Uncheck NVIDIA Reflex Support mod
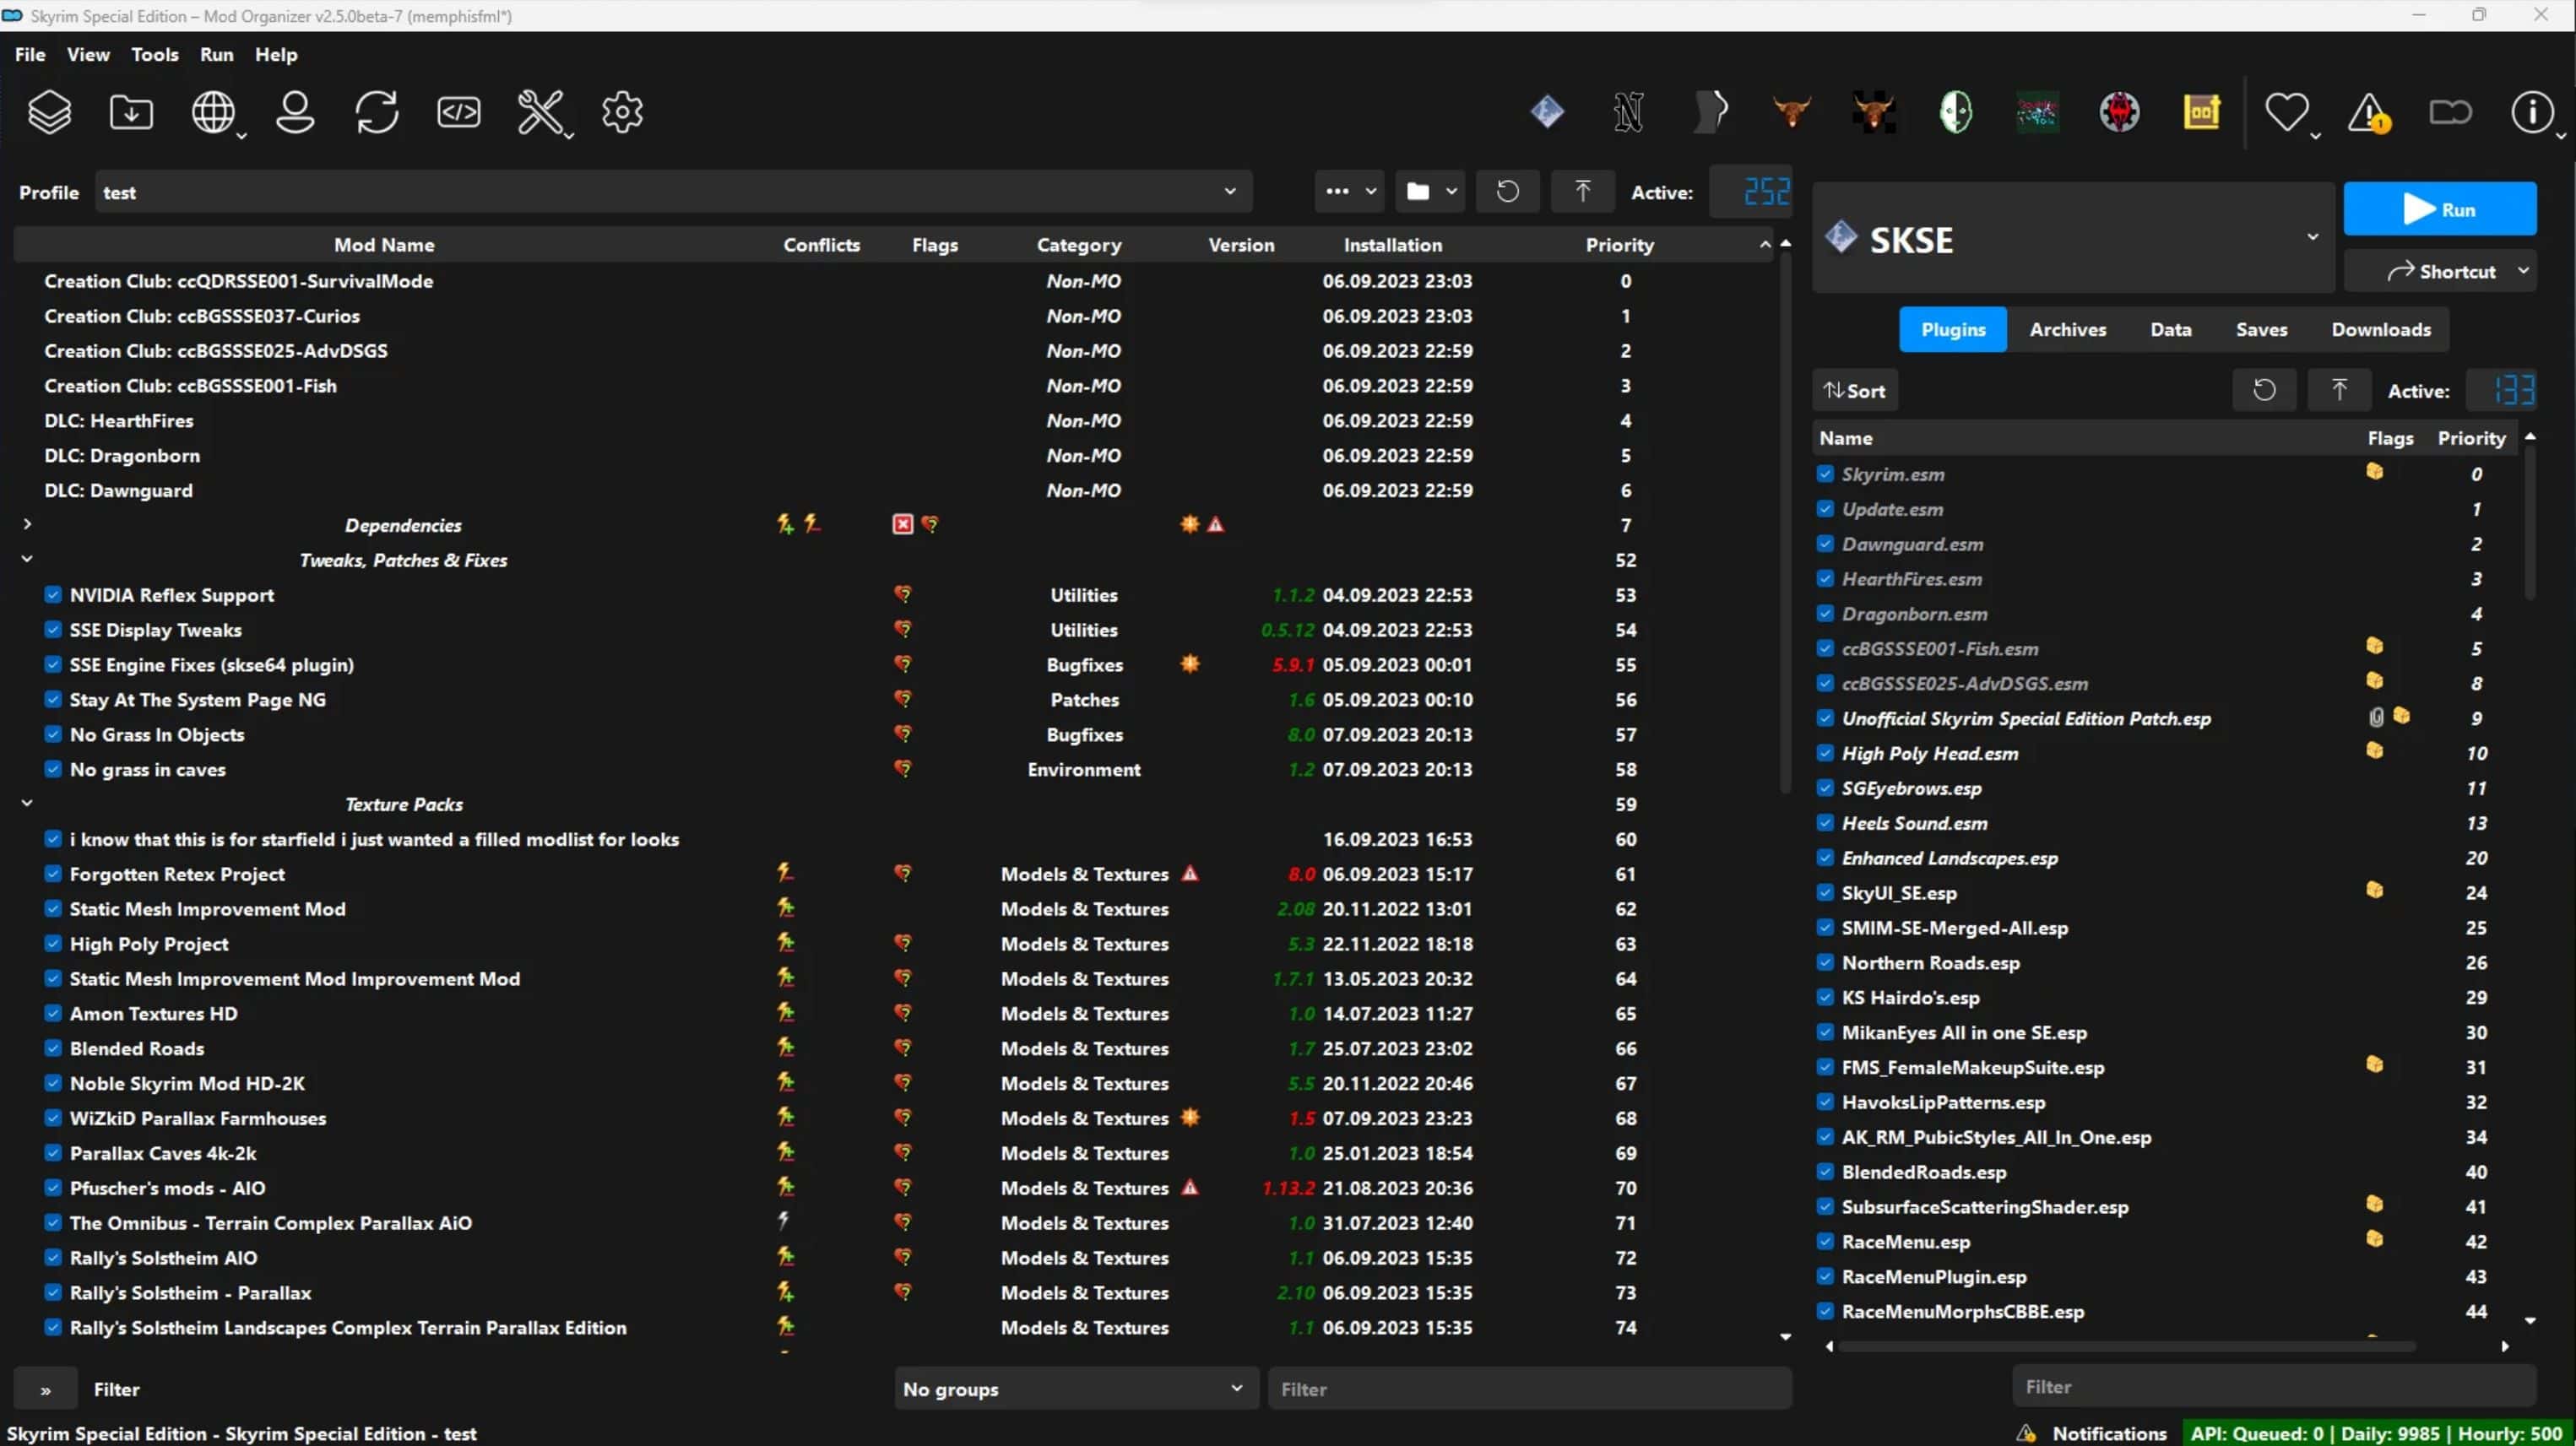Image resolution: width=2576 pixels, height=1446 pixels. click(53, 595)
